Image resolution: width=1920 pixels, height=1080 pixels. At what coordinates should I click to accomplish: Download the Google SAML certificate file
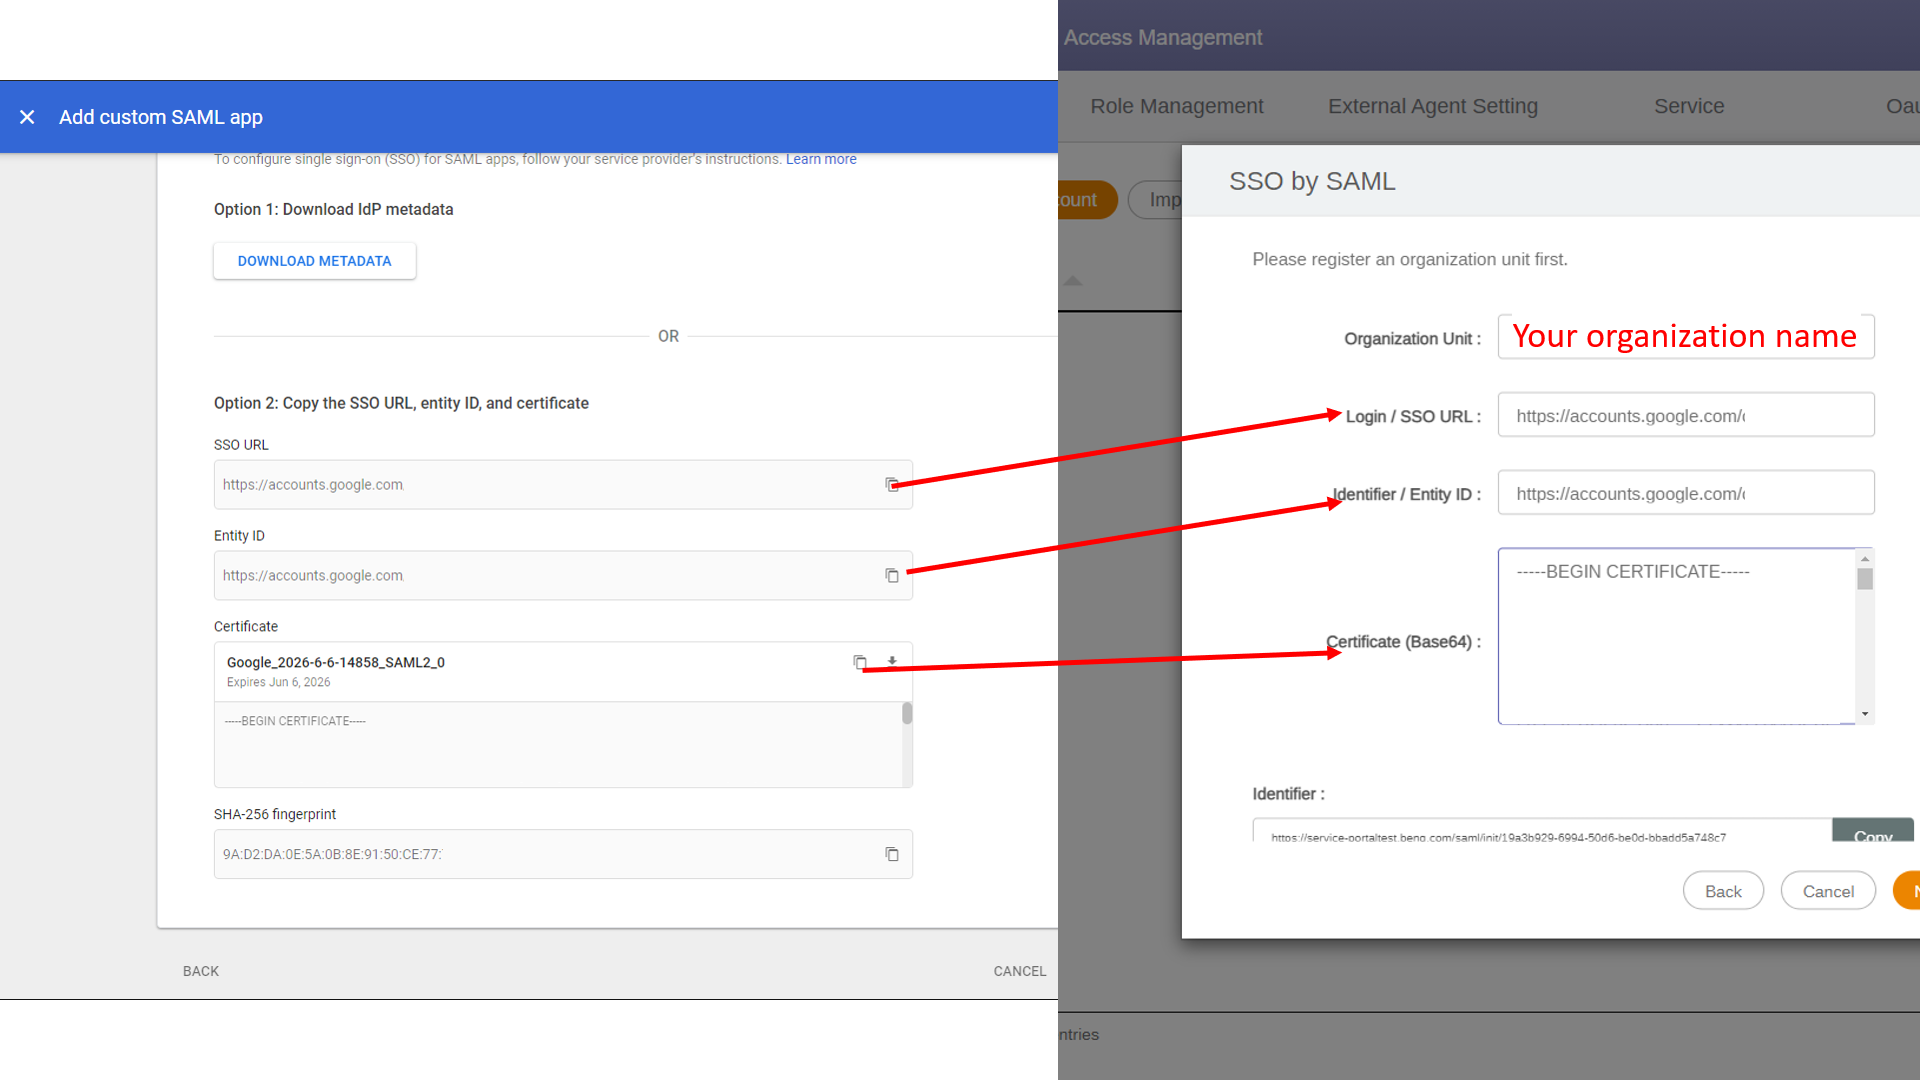[892, 662]
